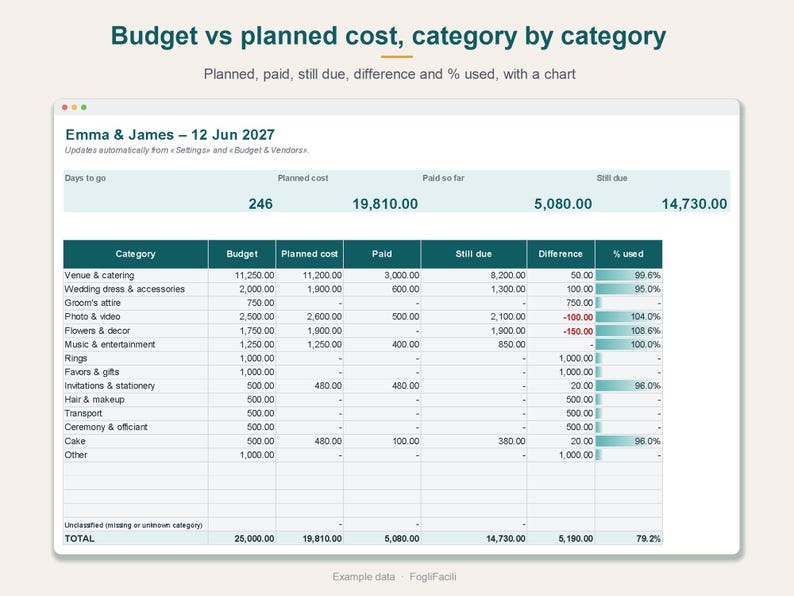Screen dimensions: 794x596
Task: Click Venue & catering still due 8,200.00
Action: [473, 275]
